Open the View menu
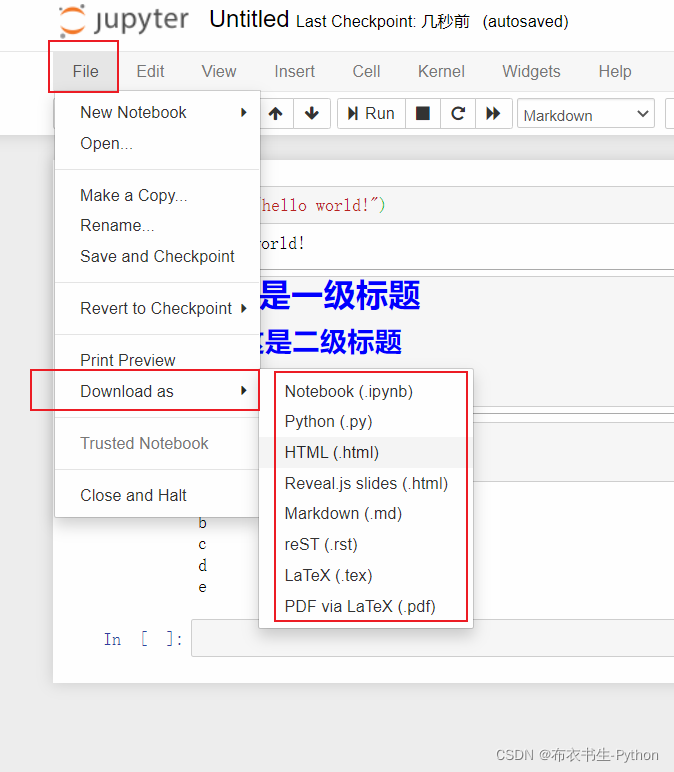The height and width of the screenshot is (772, 674). point(219,71)
